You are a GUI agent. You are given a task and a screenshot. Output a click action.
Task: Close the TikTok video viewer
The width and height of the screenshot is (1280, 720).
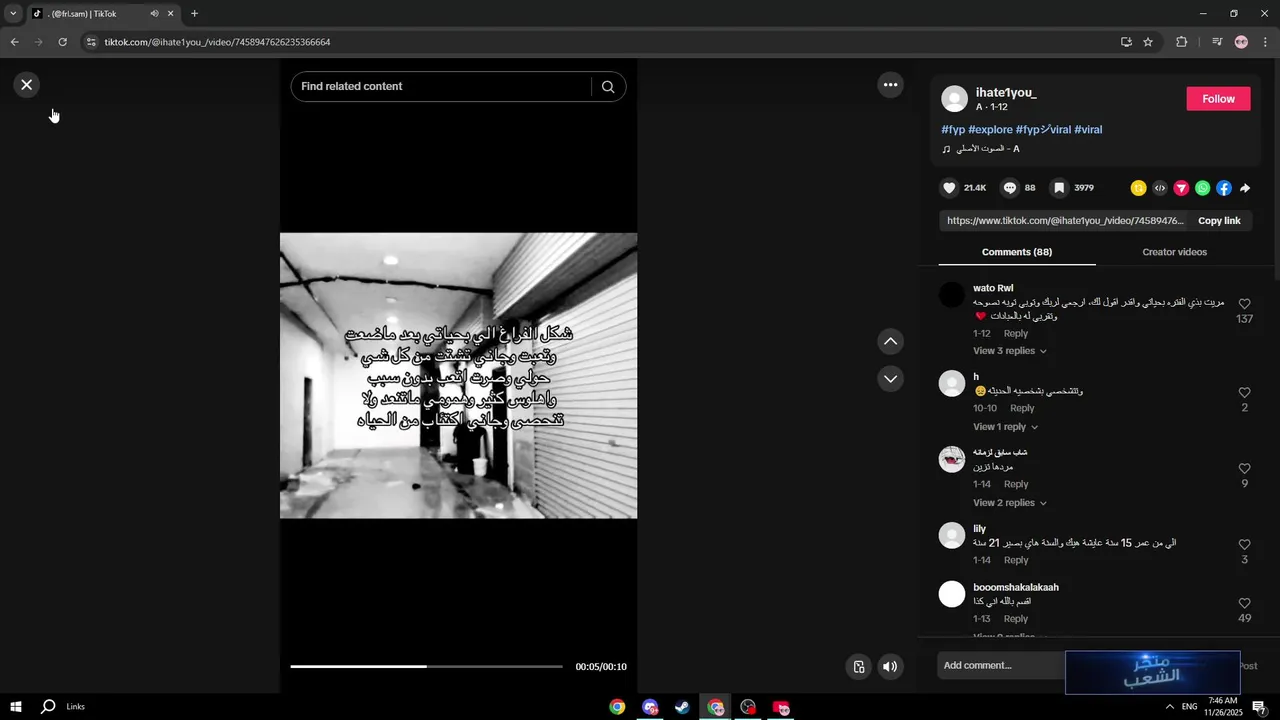(x=27, y=85)
